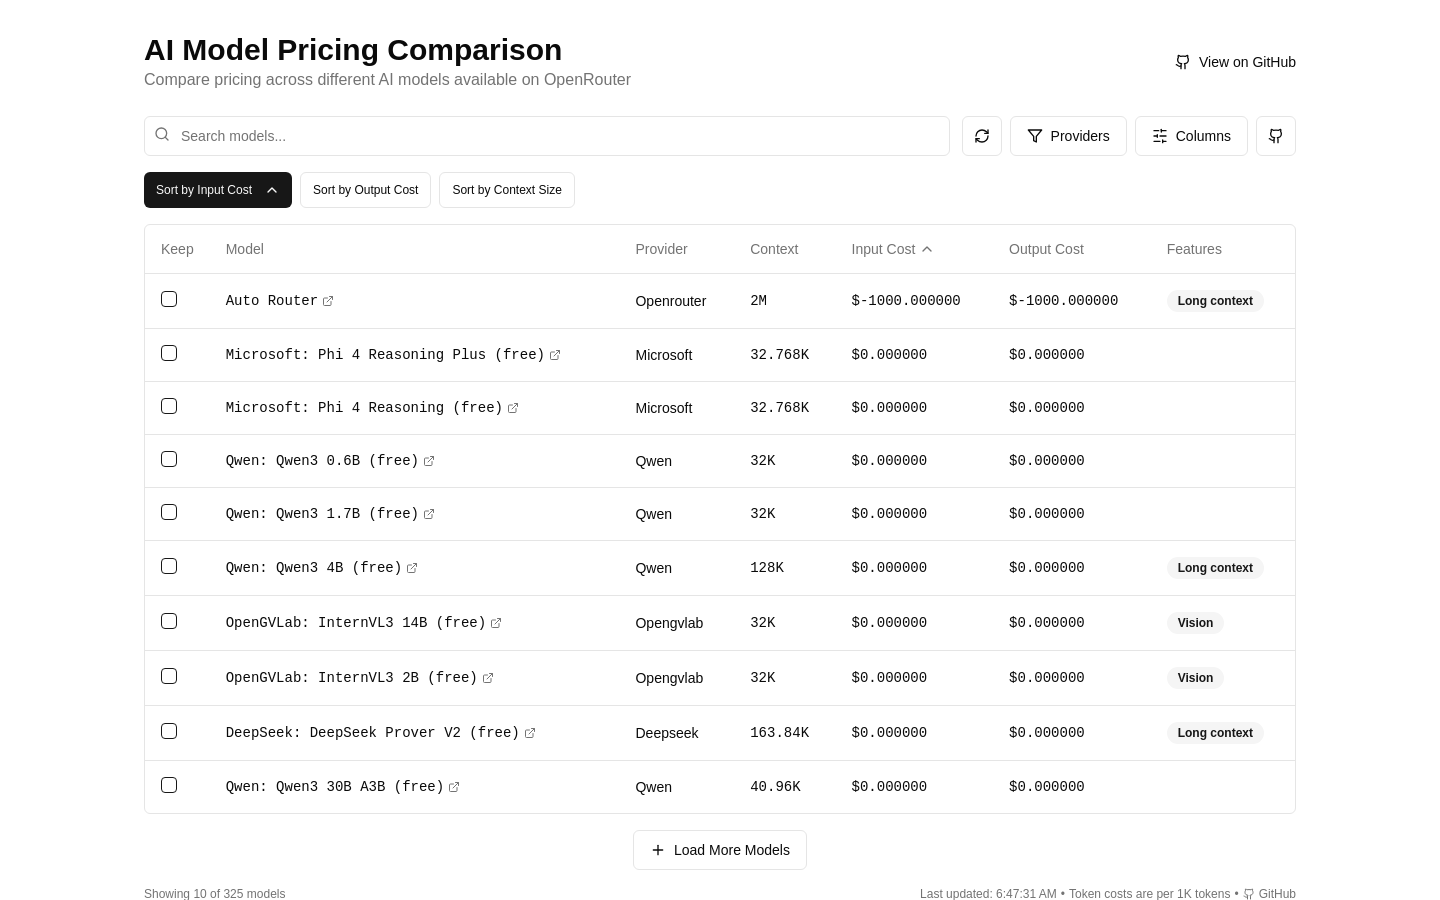Click the 128K context value
Viewport: 1440px width, 900px height.
point(767,568)
